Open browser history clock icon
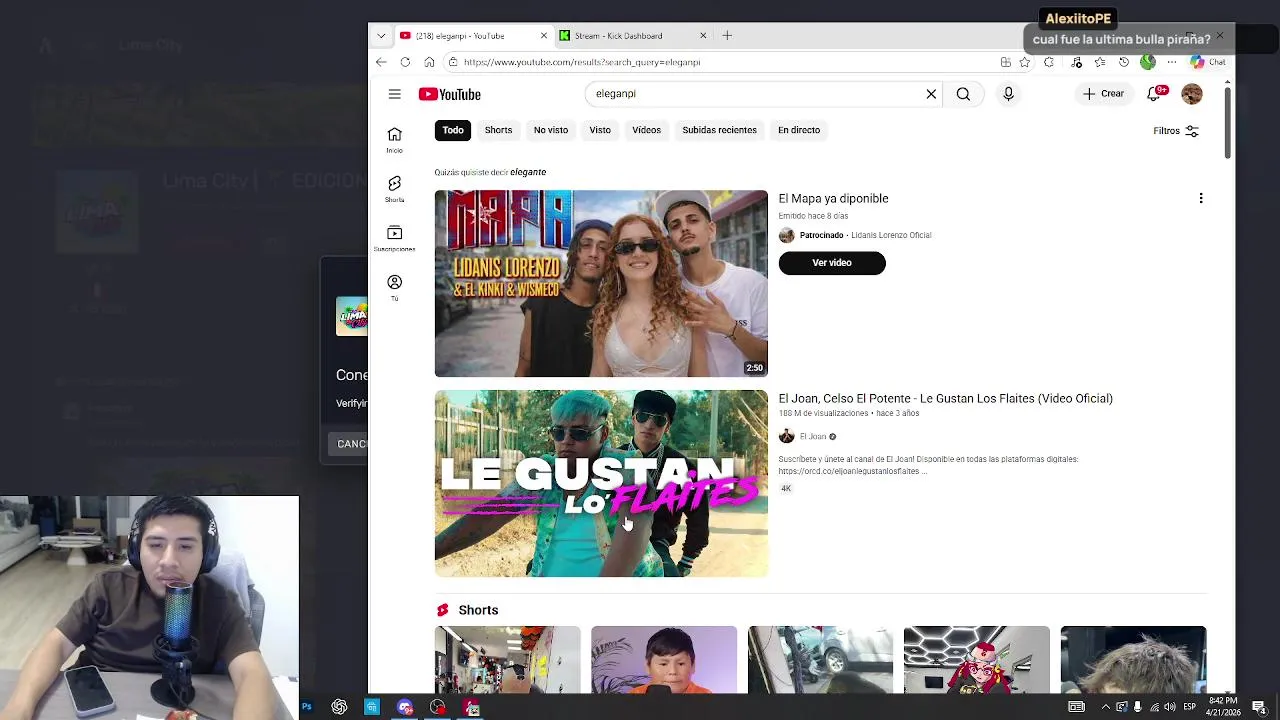The height and width of the screenshot is (720, 1280). point(1124,62)
